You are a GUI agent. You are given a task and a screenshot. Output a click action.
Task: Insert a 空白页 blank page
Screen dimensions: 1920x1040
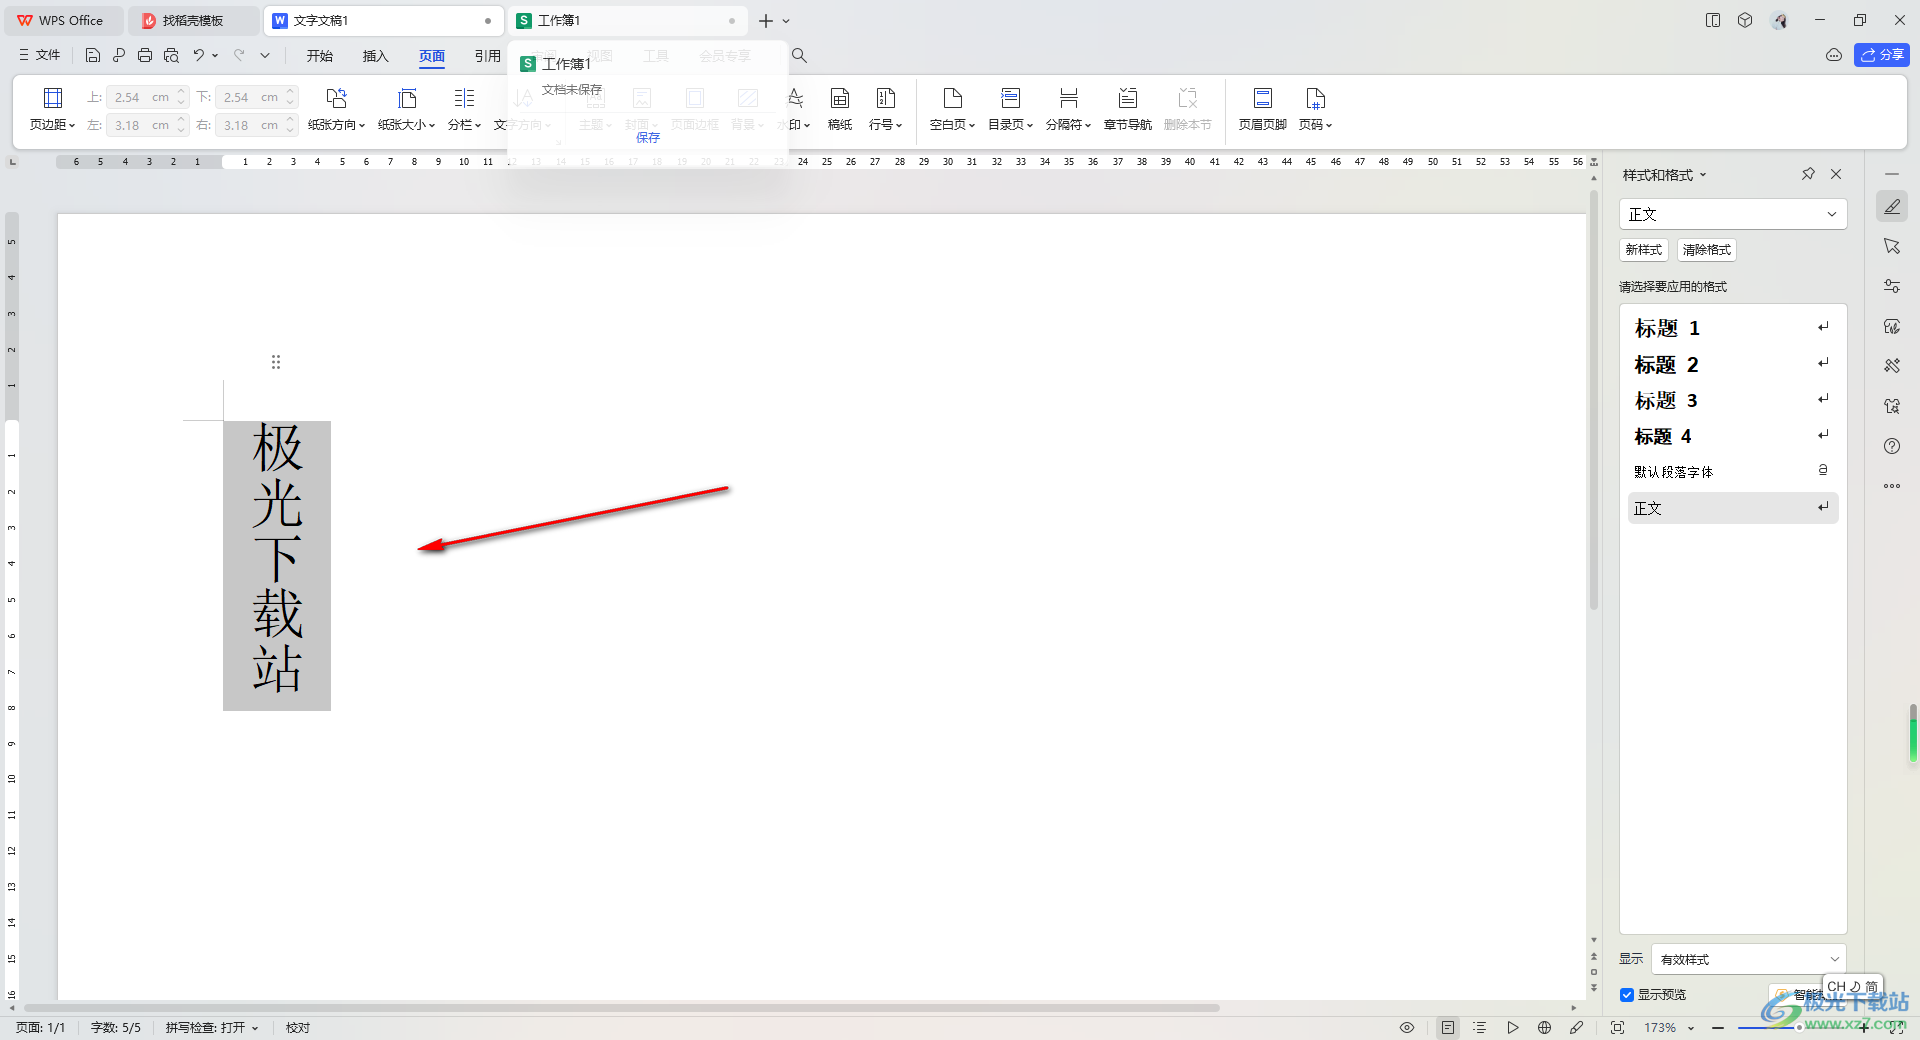point(952,109)
